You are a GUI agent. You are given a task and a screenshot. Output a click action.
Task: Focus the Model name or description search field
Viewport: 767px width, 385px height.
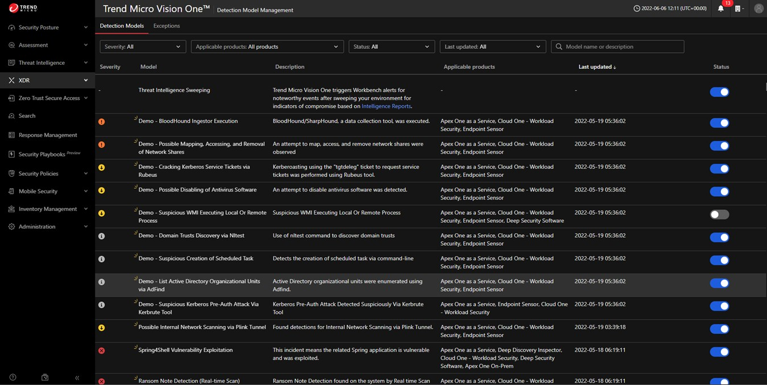pos(617,46)
